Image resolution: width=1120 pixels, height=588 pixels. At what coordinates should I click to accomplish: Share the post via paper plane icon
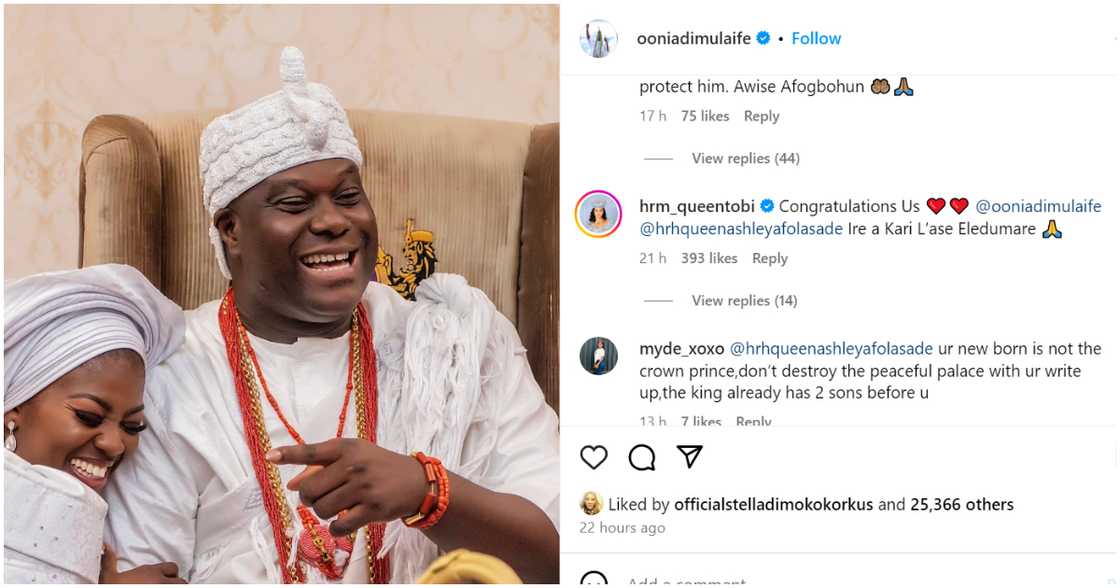pos(689,457)
